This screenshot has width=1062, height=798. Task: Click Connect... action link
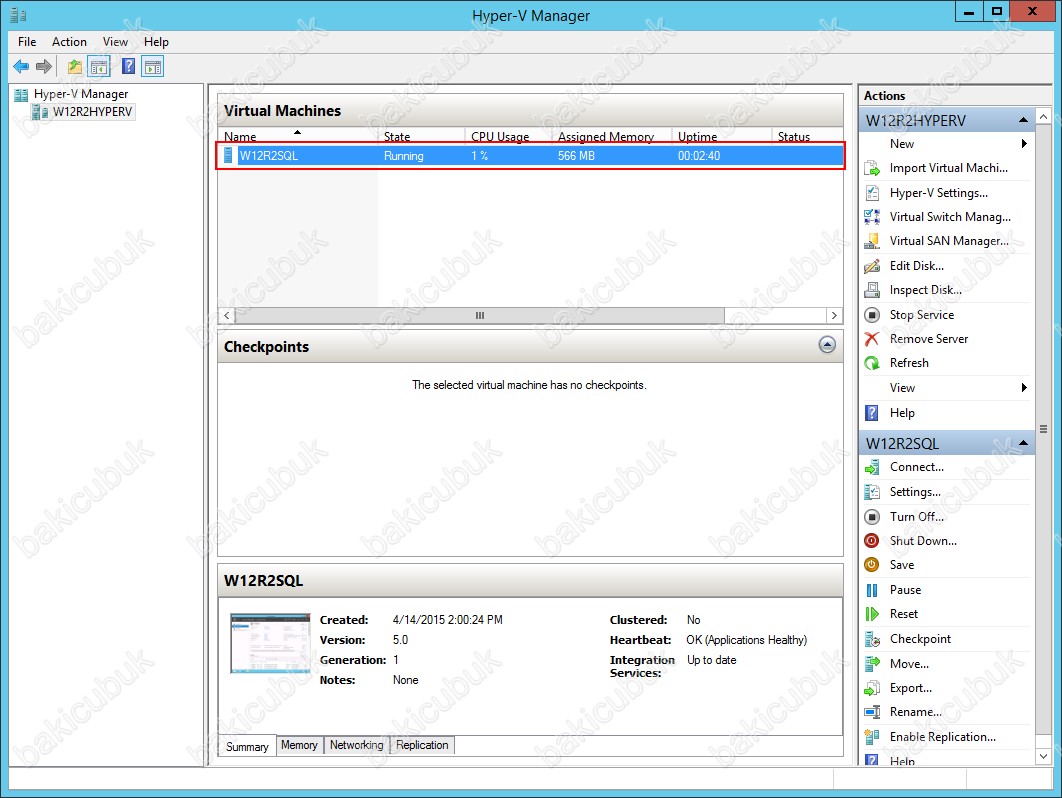916,467
